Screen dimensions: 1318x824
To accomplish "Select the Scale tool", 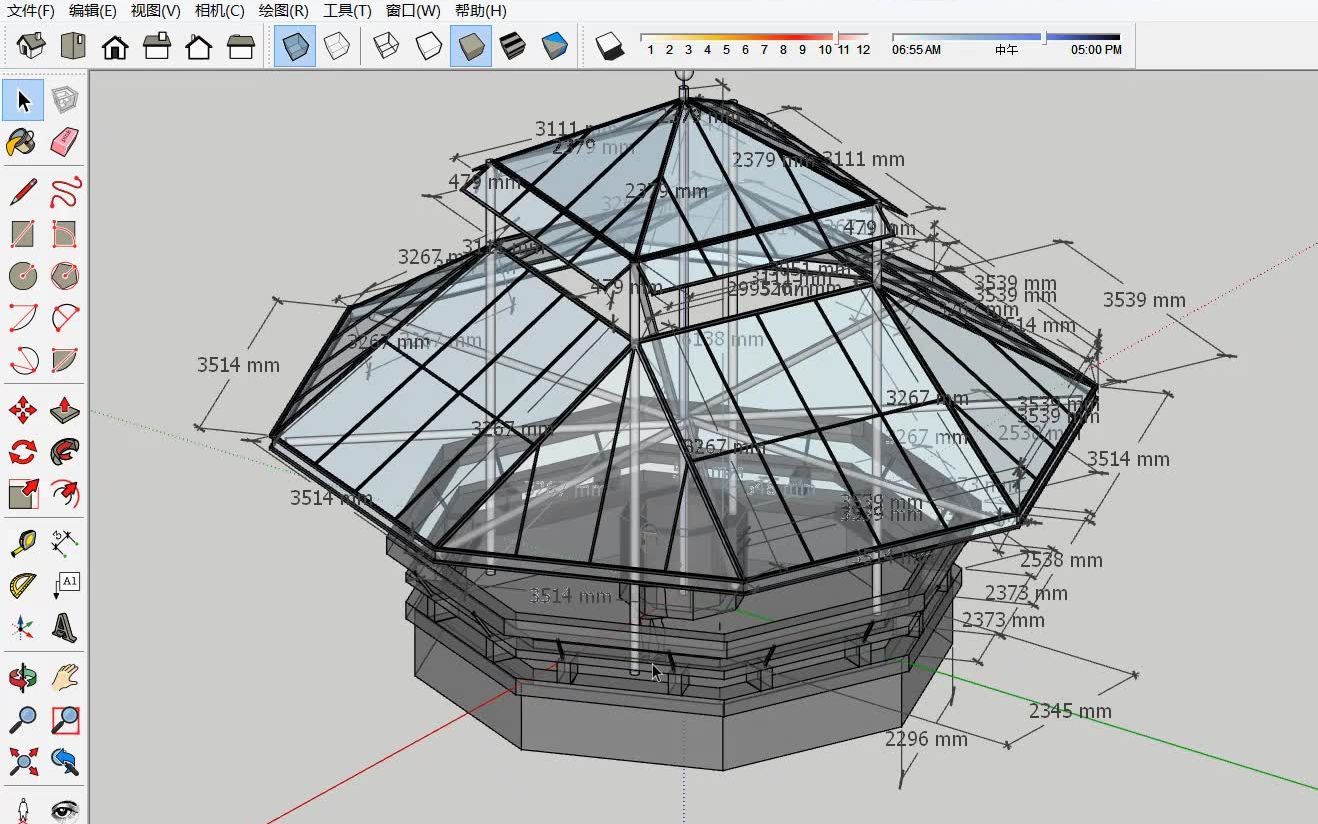I will pyautogui.click(x=23, y=493).
